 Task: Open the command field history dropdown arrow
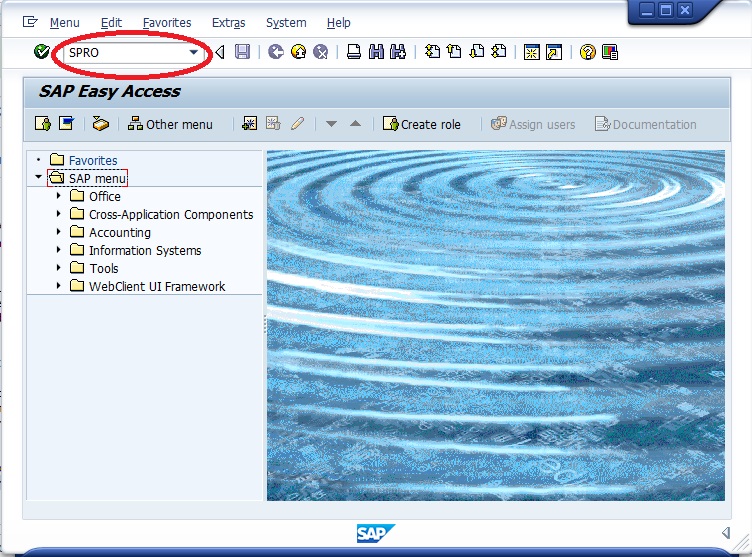point(194,52)
